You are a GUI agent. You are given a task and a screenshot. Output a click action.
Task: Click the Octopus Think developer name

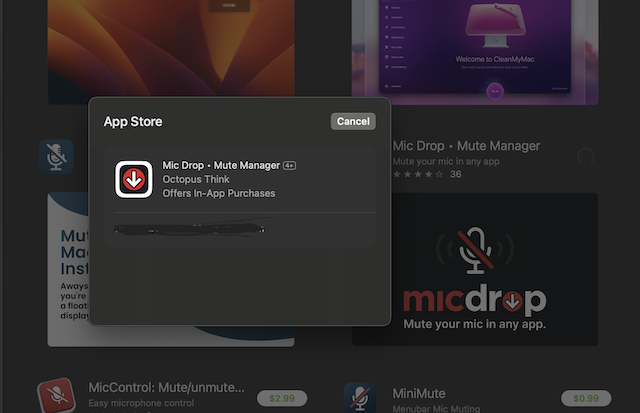pyautogui.click(x=196, y=179)
